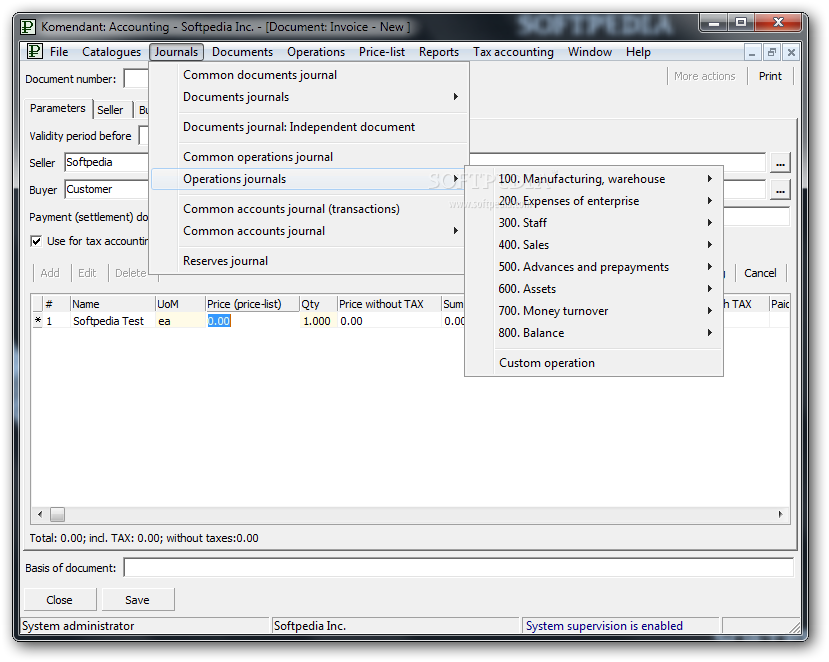829x662 pixels.
Task: Expand the Documents journals submenu
Action: tap(309, 97)
